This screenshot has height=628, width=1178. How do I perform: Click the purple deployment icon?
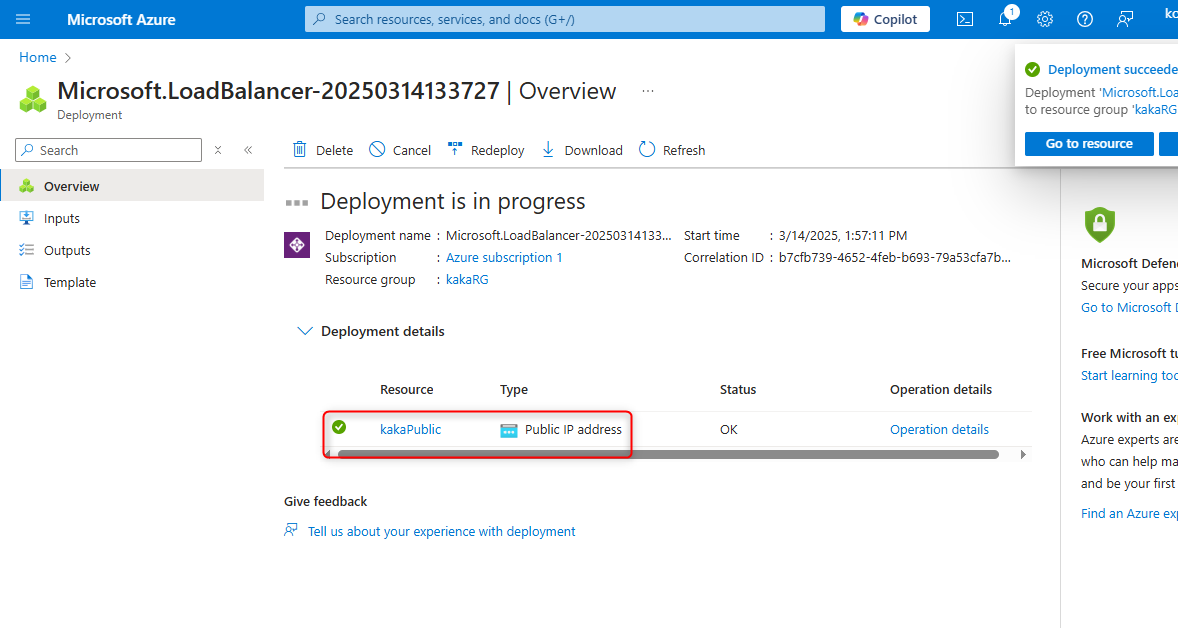[x=297, y=245]
